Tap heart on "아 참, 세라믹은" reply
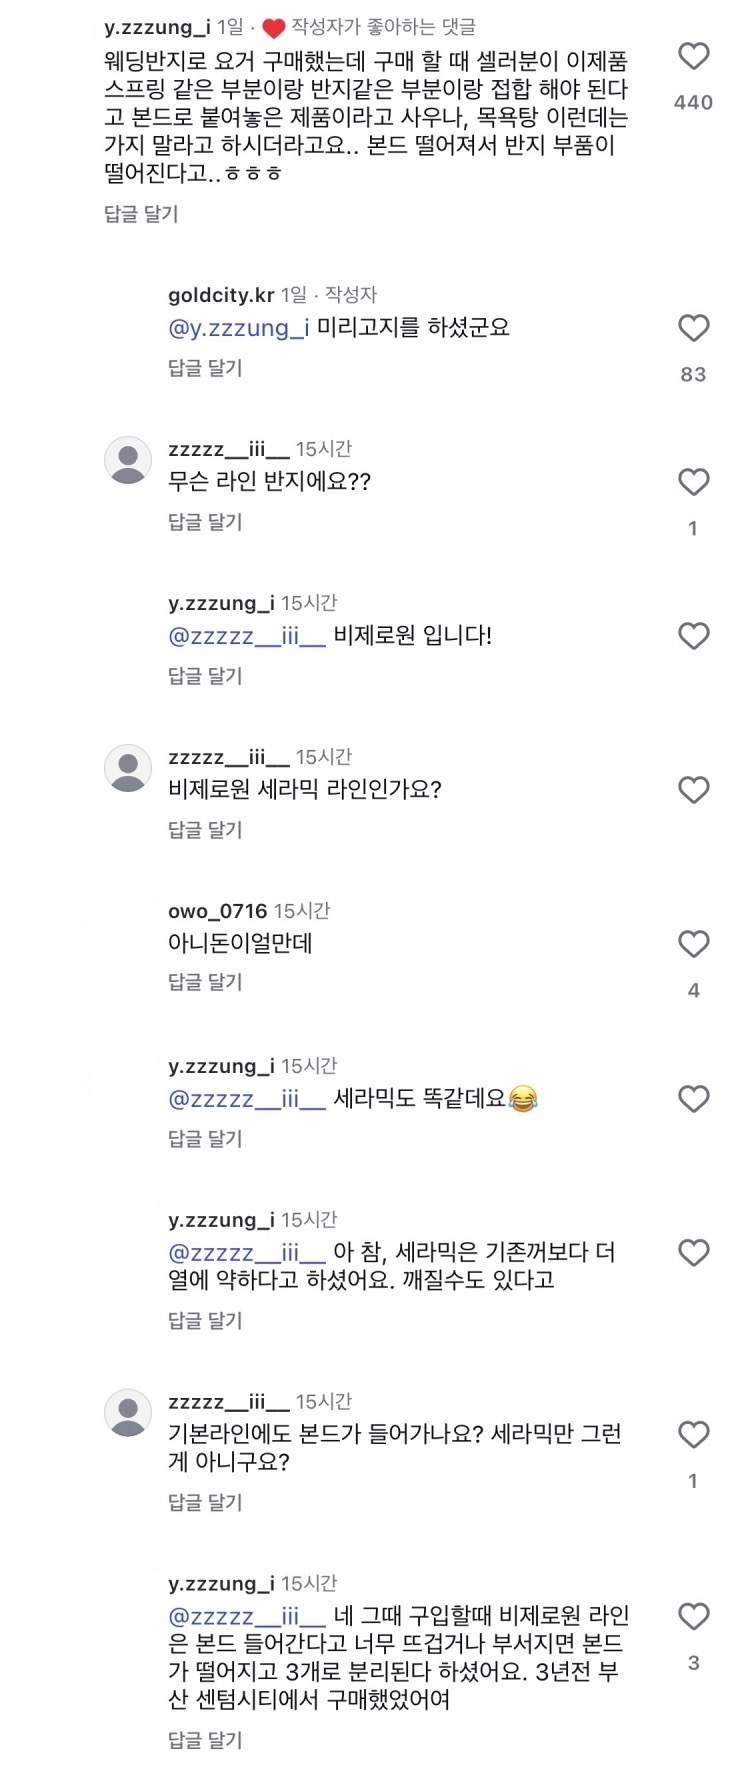Image resolution: width=750 pixels, height=1777 pixels. pyautogui.click(x=693, y=1253)
